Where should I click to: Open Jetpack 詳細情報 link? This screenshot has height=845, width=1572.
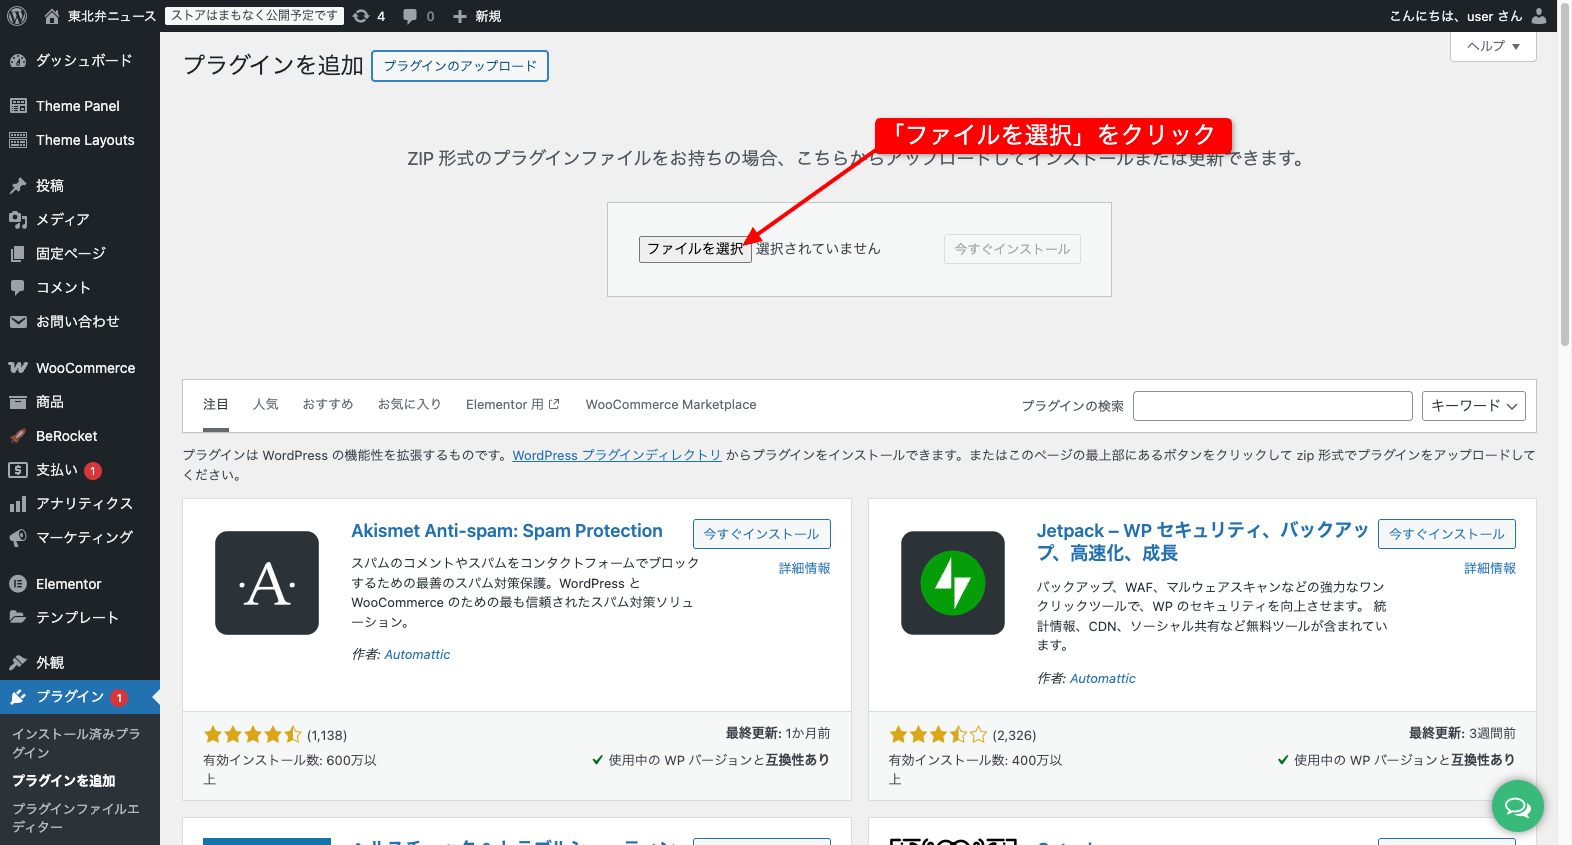coord(1490,568)
